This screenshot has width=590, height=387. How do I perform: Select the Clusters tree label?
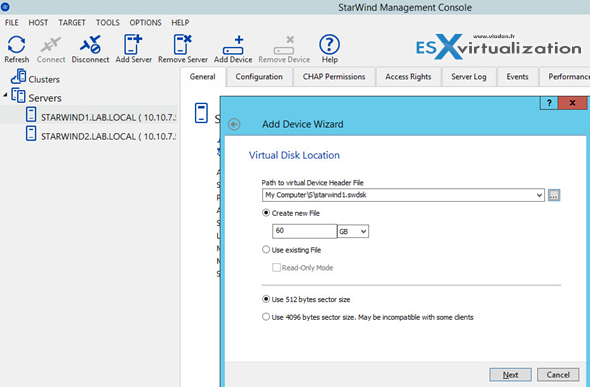coord(44,79)
